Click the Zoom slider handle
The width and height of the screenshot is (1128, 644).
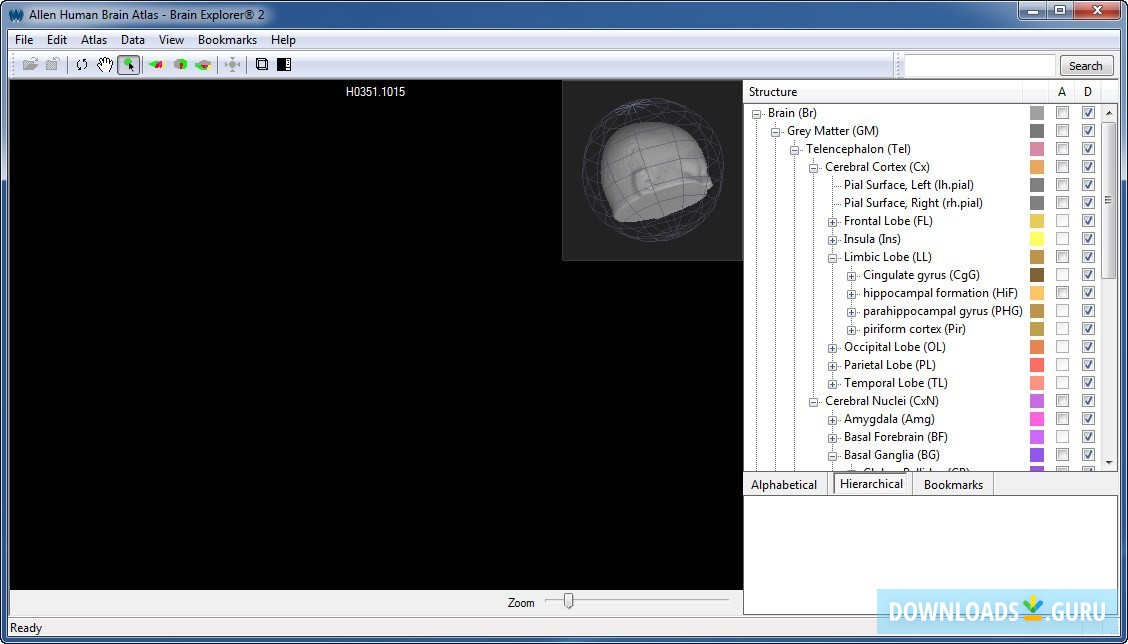pos(569,601)
